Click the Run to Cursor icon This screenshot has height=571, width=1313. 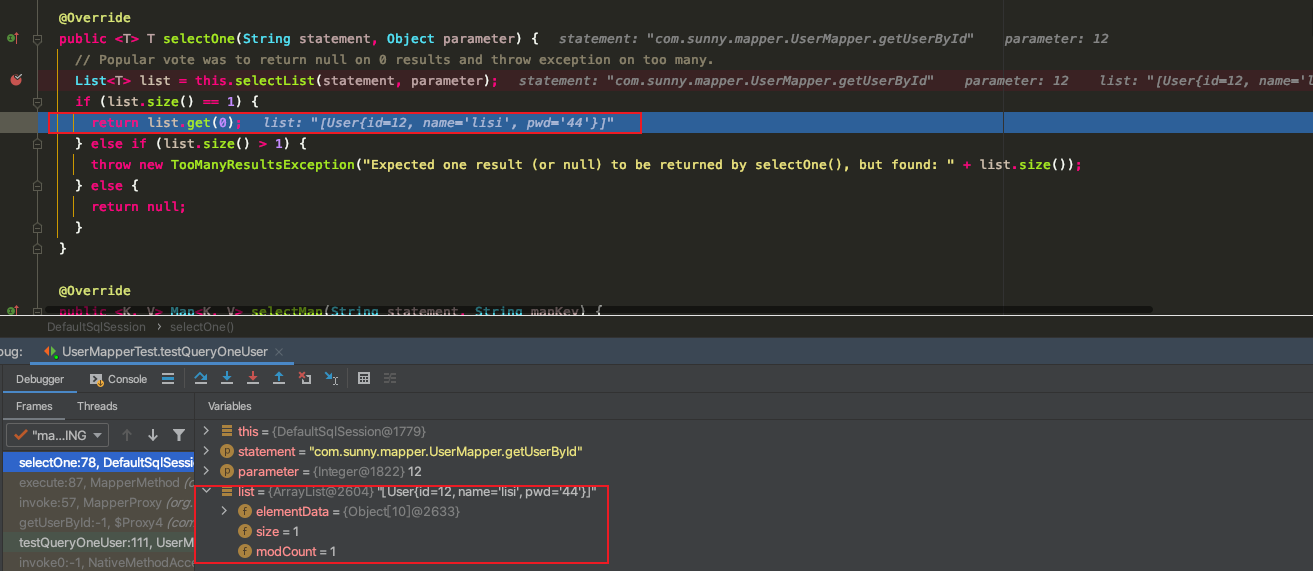tap(332, 379)
